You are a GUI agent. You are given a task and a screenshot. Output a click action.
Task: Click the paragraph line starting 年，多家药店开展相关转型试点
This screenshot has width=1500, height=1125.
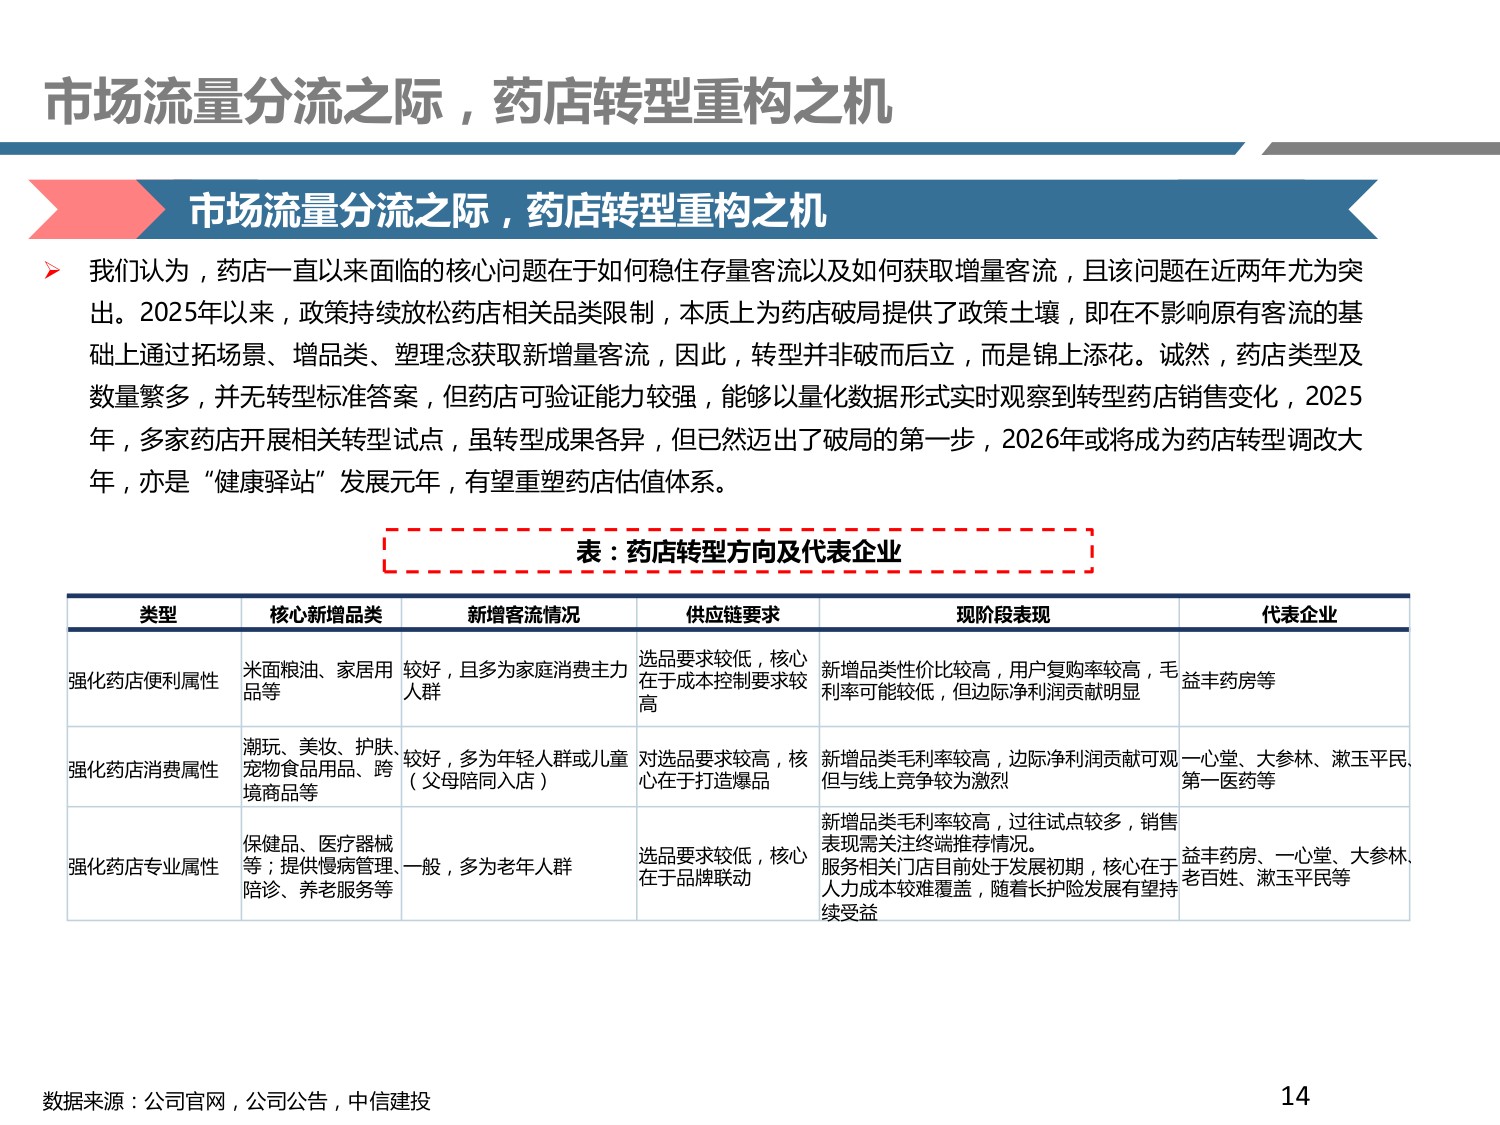click(726, 440)
